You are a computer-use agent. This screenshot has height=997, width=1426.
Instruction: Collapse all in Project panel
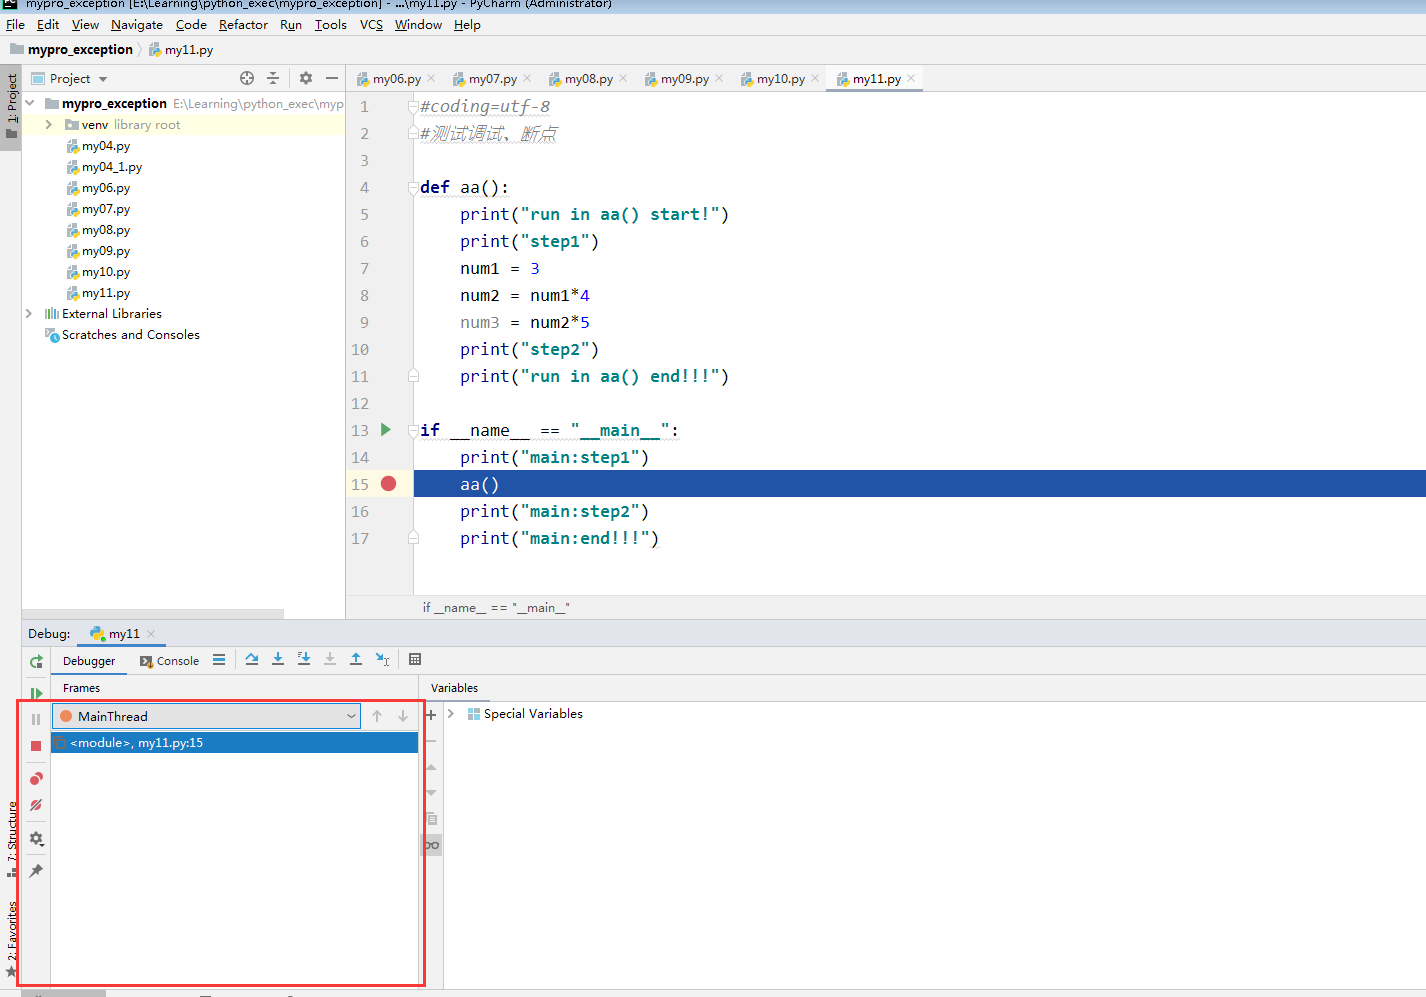(273, 78)
